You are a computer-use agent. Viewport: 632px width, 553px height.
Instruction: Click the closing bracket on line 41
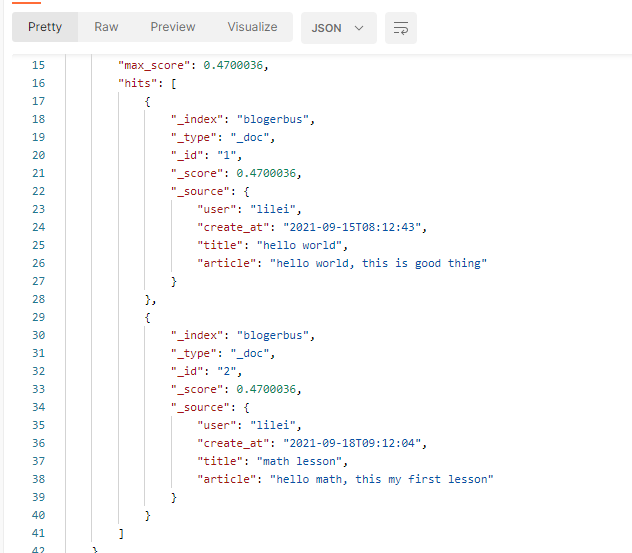(x=121, y=533)
